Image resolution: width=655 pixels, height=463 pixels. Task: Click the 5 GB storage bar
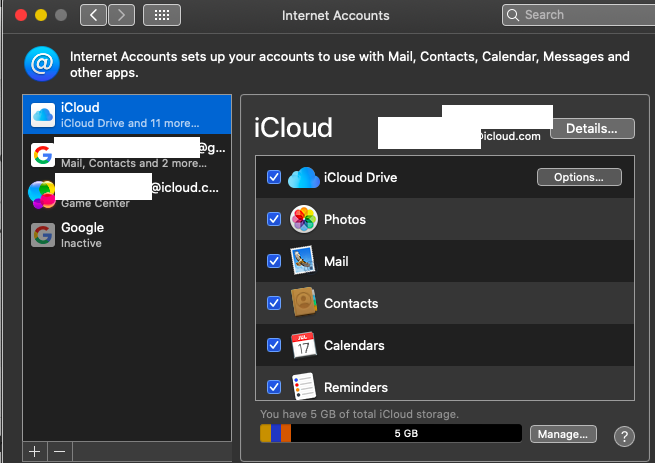(391, 433)
